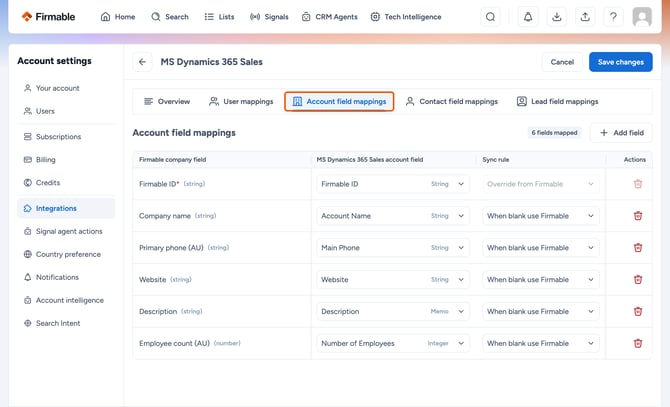Open Home from the top navigation
This screenshot has width=670, height=407.
tap(118, 17)
